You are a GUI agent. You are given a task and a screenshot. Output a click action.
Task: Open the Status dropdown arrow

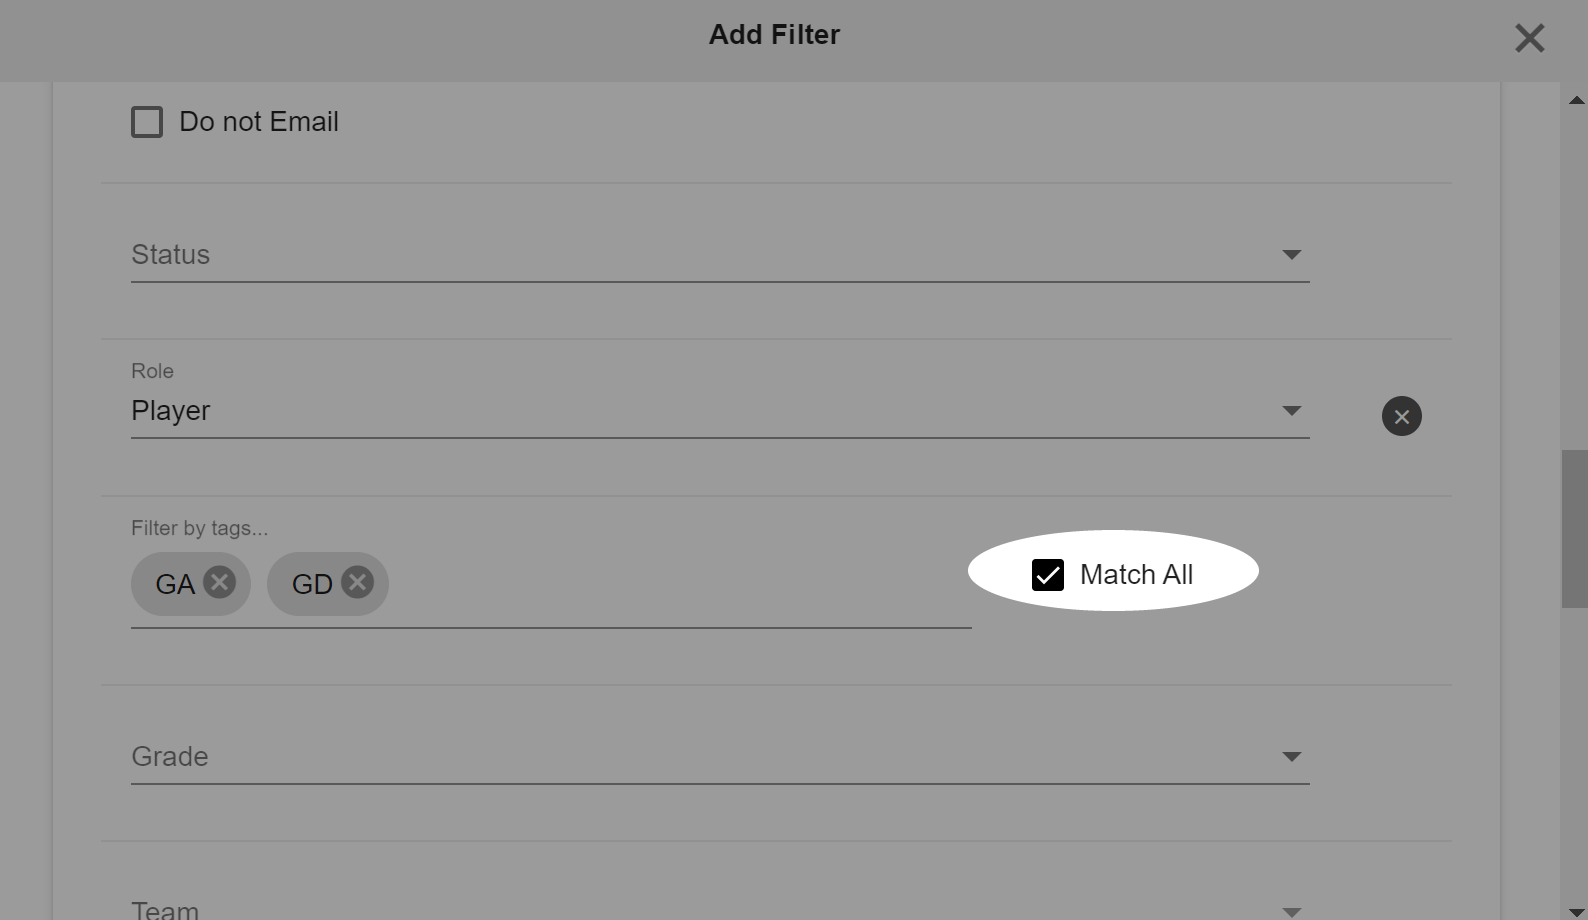(x=1291, y=255)
